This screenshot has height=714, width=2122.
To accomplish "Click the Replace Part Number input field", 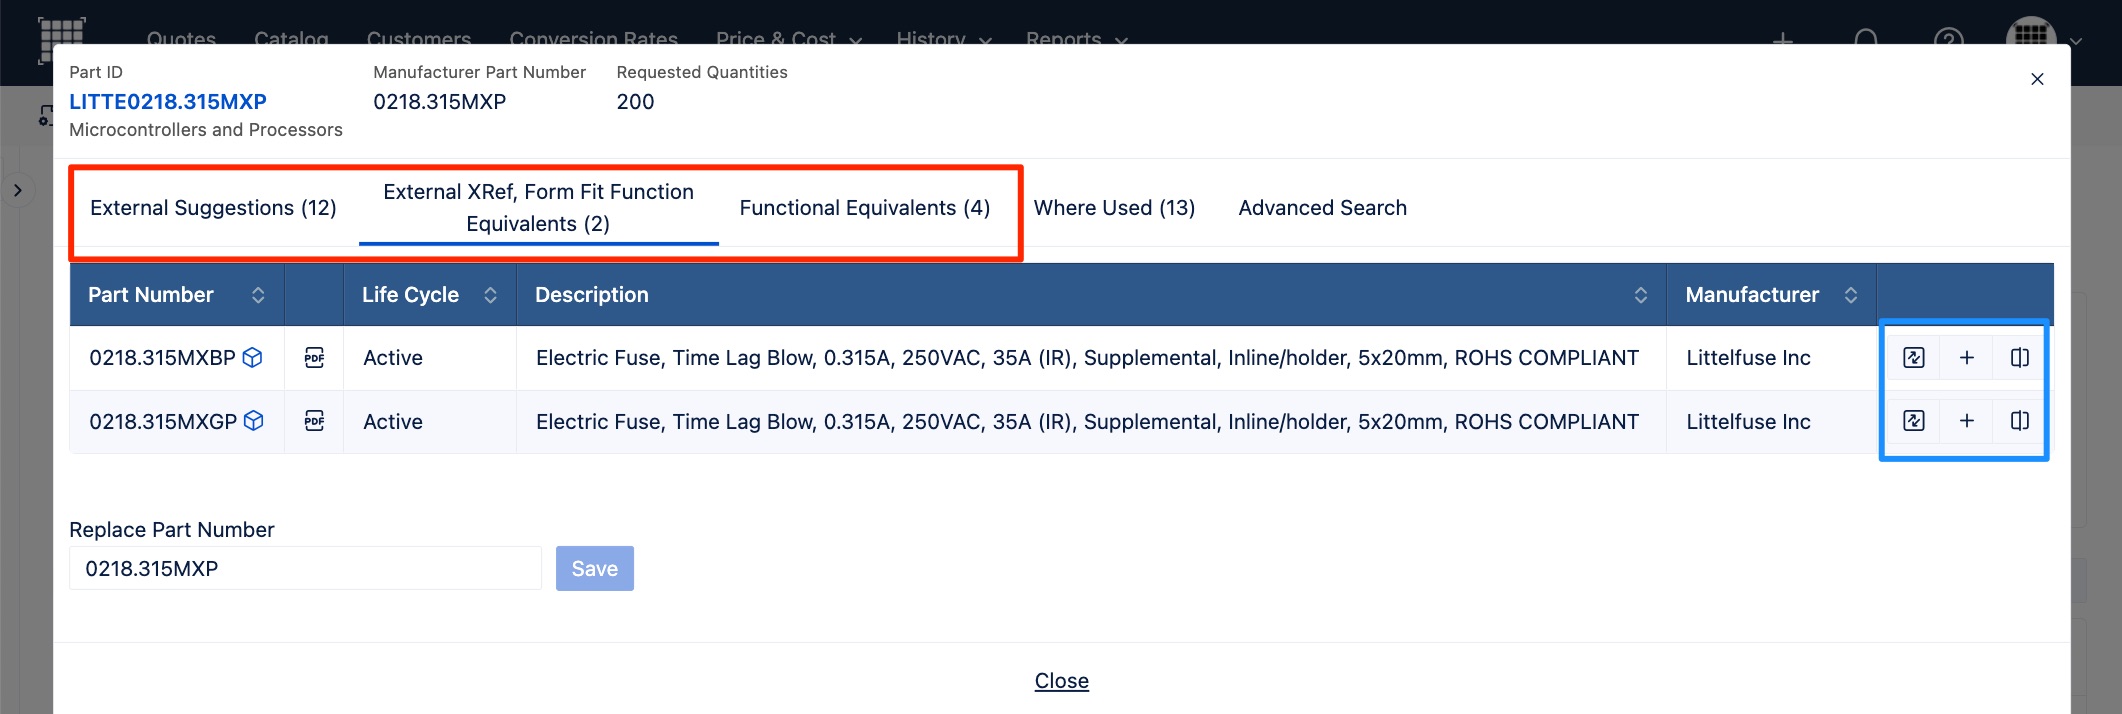I will click(x=305, y=568).
